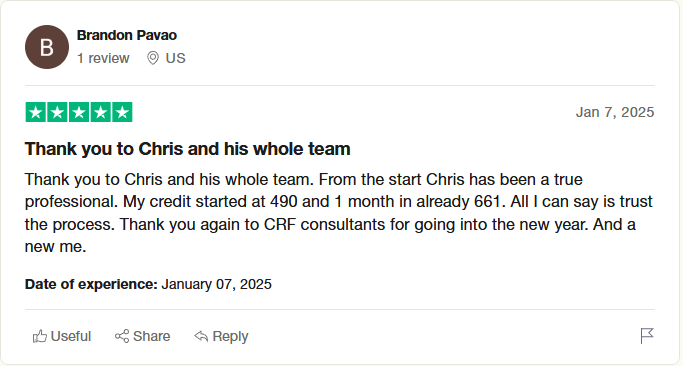Screen dimensions: 683x366
Task: Reply to Brandon's review
Action: 221,336
